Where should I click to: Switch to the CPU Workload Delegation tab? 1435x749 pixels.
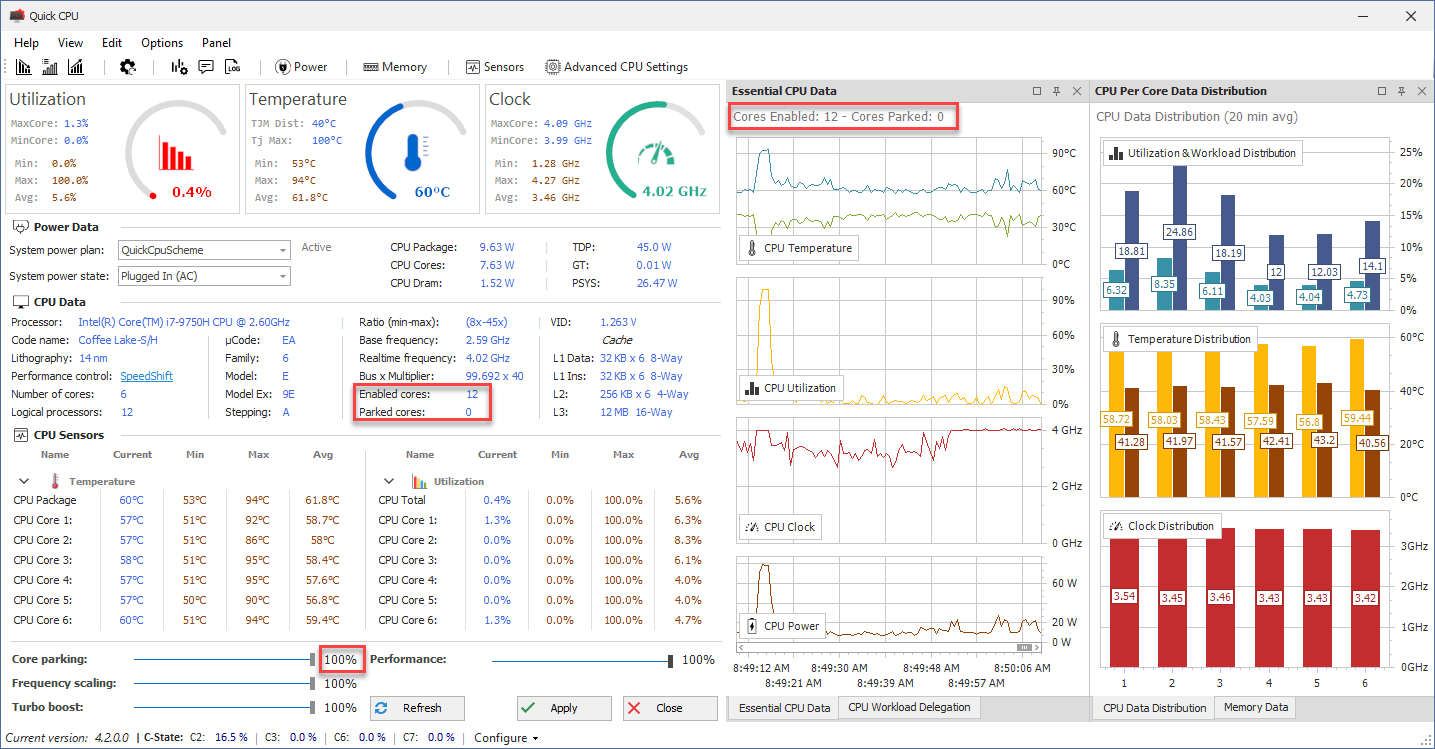click(909, 707)
